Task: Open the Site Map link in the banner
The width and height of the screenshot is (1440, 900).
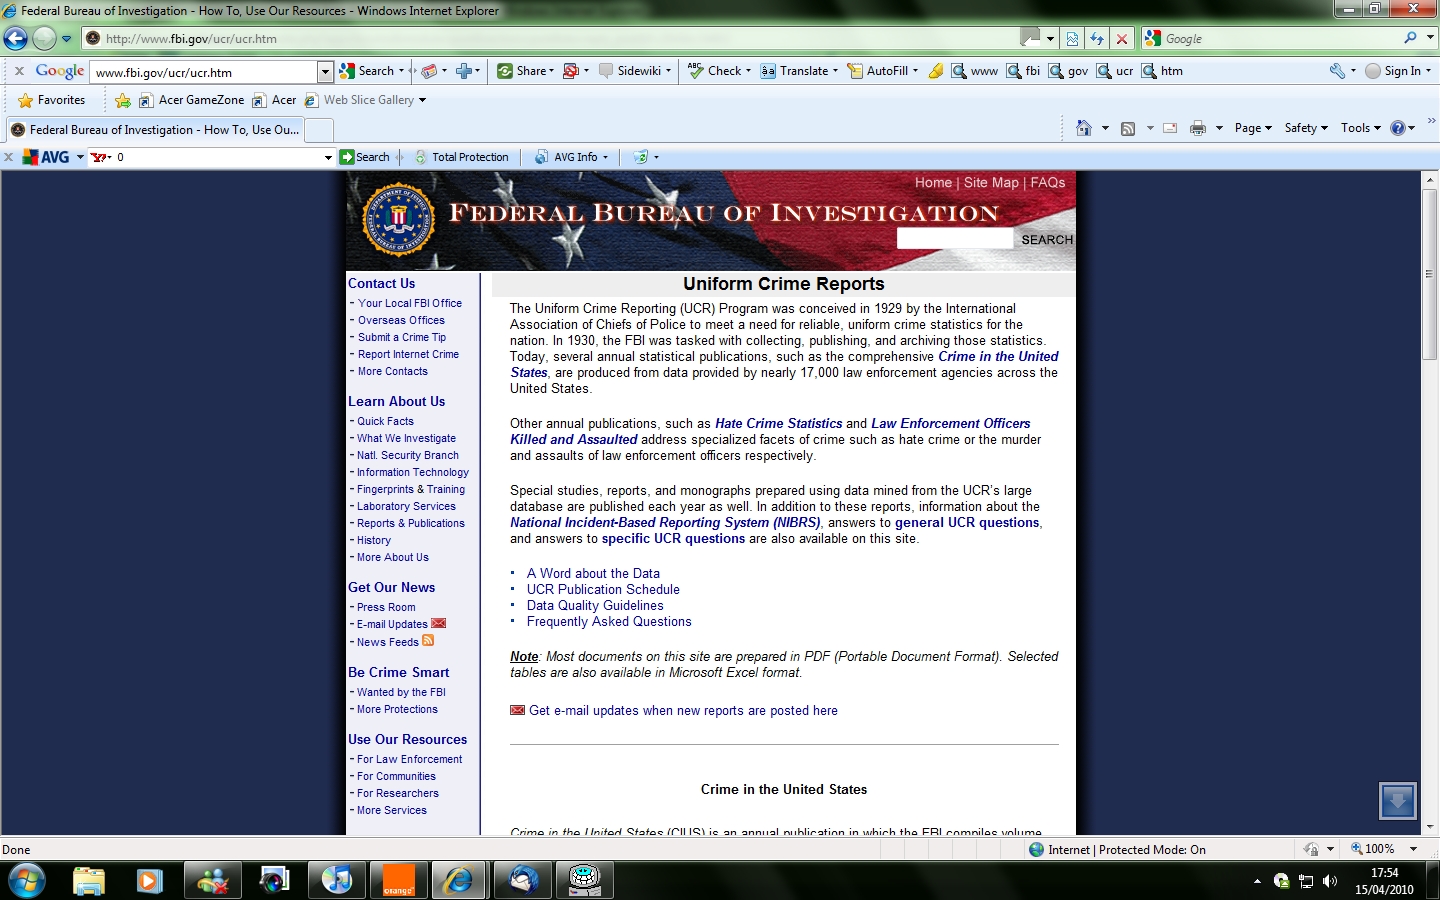Action: (x=991, y=183)
